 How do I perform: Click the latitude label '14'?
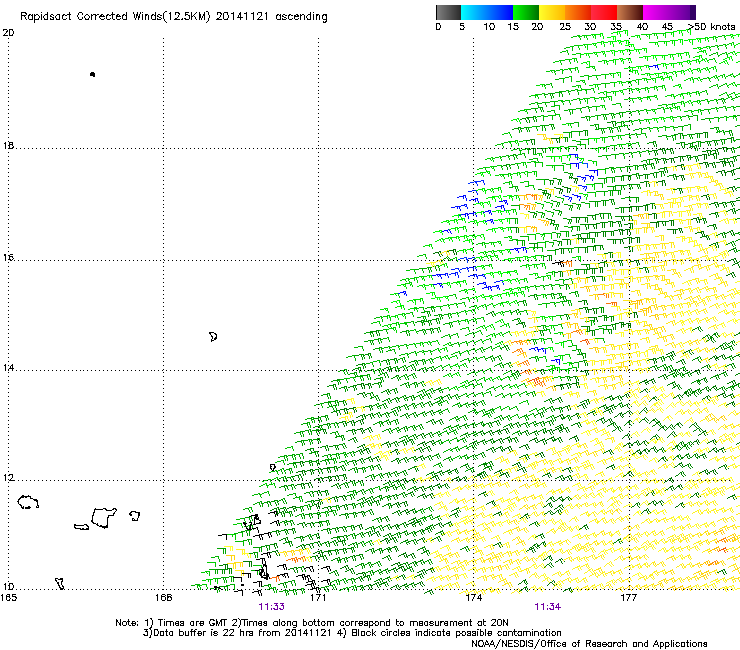click(8, 367)
